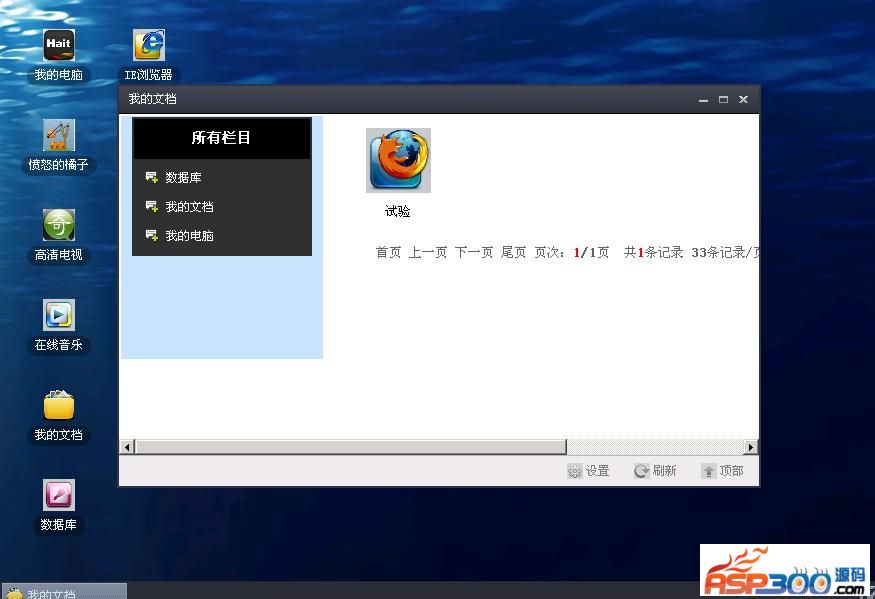Click the 上一页 pagination link

click(x=427, y=253)
